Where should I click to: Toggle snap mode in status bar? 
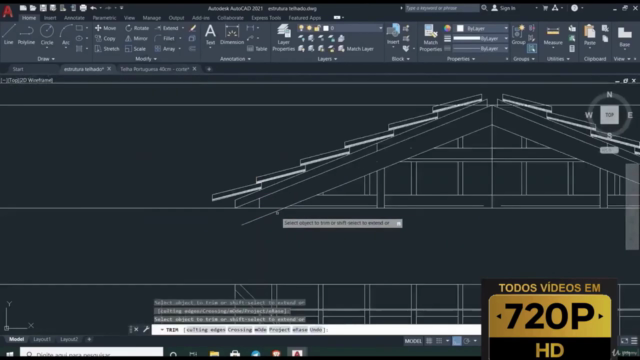[x=439, y=341]
